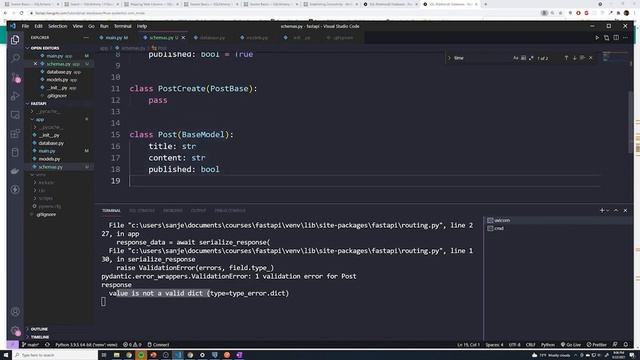Open the Manage gear in activity bar
This screenshot has width=640, height=360.
pyautogui.click(x=15, y=330)
